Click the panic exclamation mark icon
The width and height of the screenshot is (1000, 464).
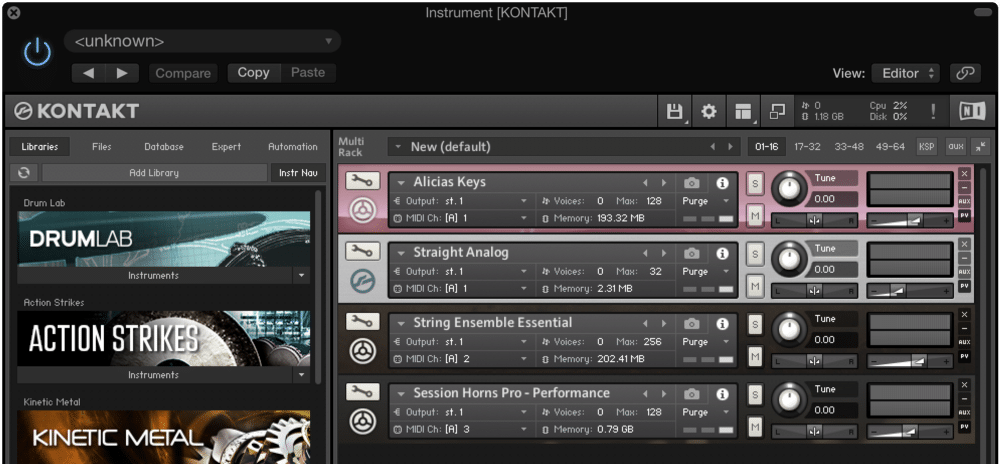(x=933, y=112)
